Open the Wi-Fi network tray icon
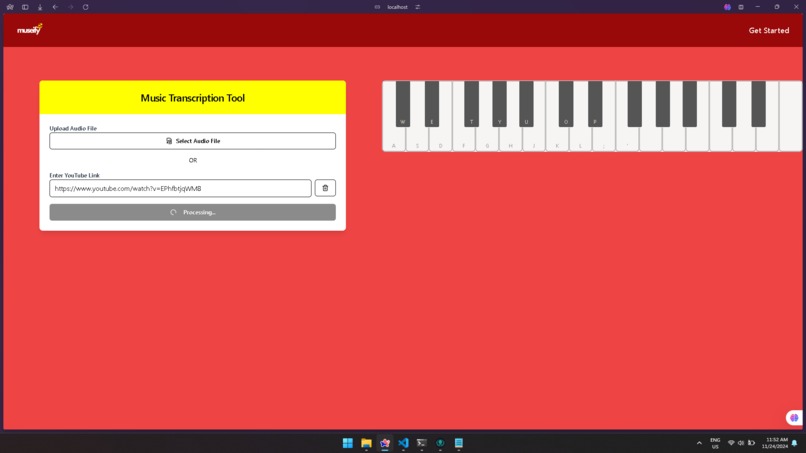806x453 pixels. (731, 443)
